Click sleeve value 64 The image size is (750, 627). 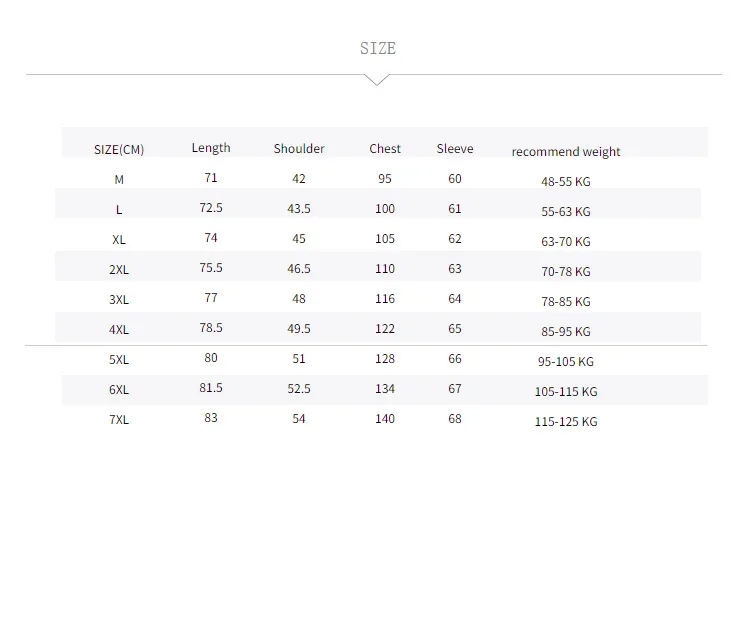tap(455, 299)
